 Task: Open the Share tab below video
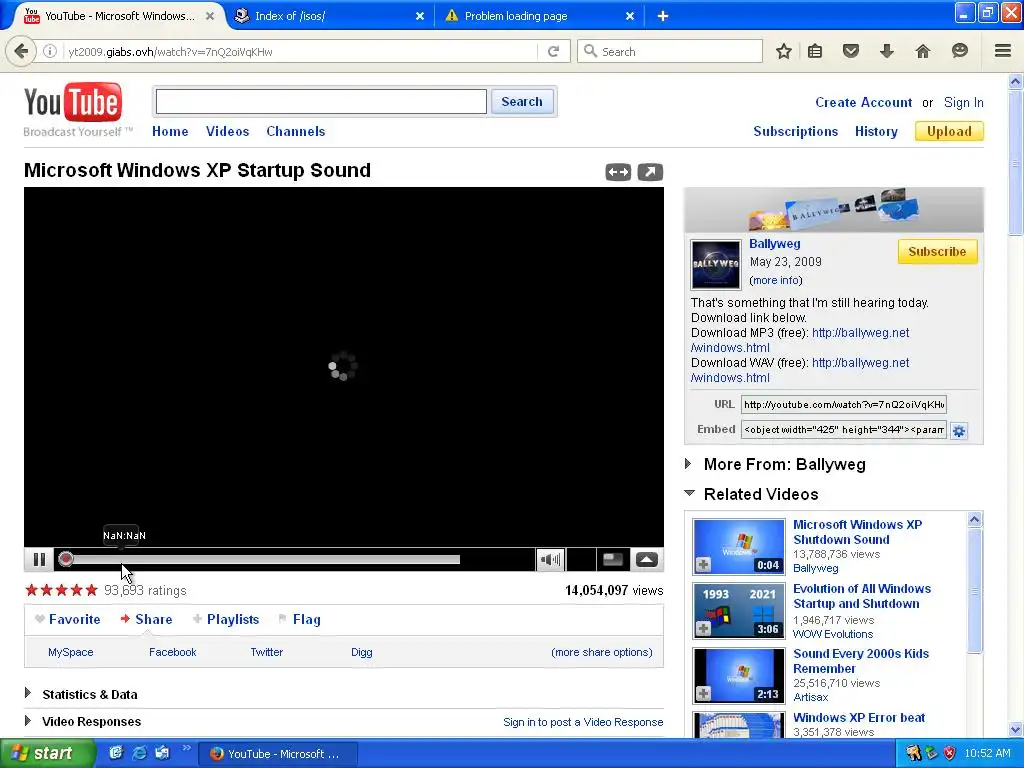tap(146, 619)
